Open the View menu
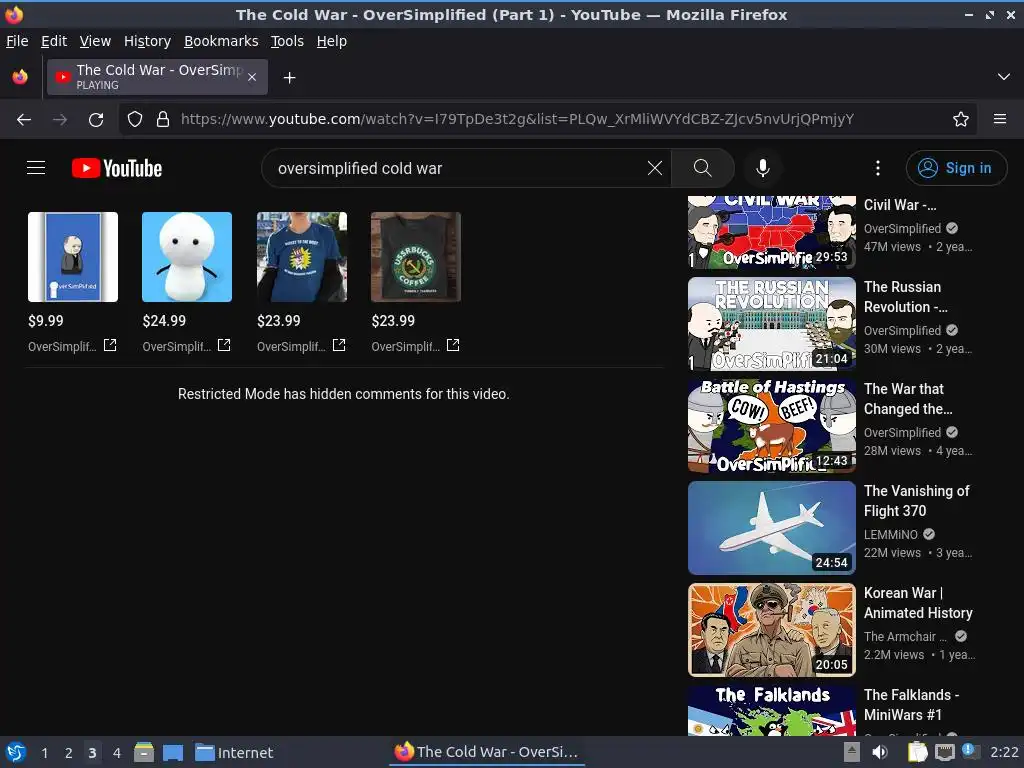This screenshot has height=768, width=1024. 95,41
